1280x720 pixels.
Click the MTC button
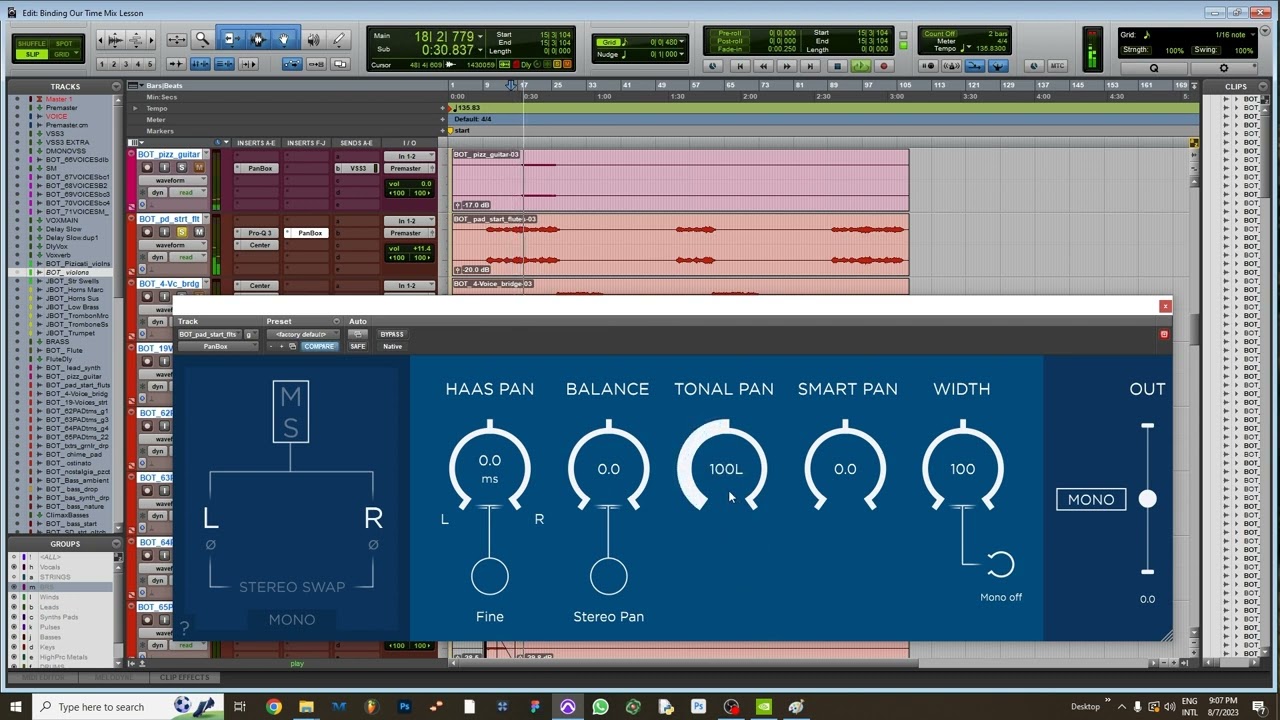coord(1056,66)
